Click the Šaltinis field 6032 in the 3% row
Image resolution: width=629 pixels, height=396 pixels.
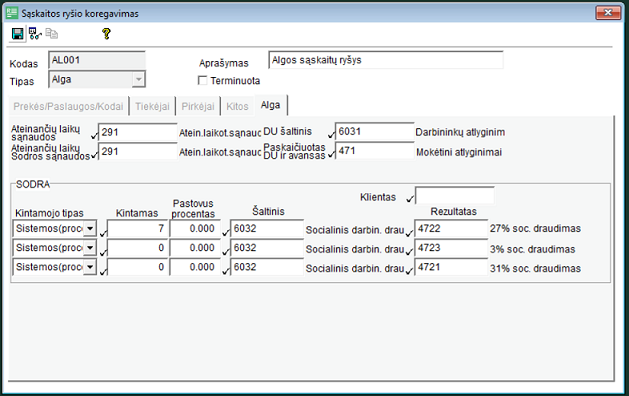click(x=267, y=248)
